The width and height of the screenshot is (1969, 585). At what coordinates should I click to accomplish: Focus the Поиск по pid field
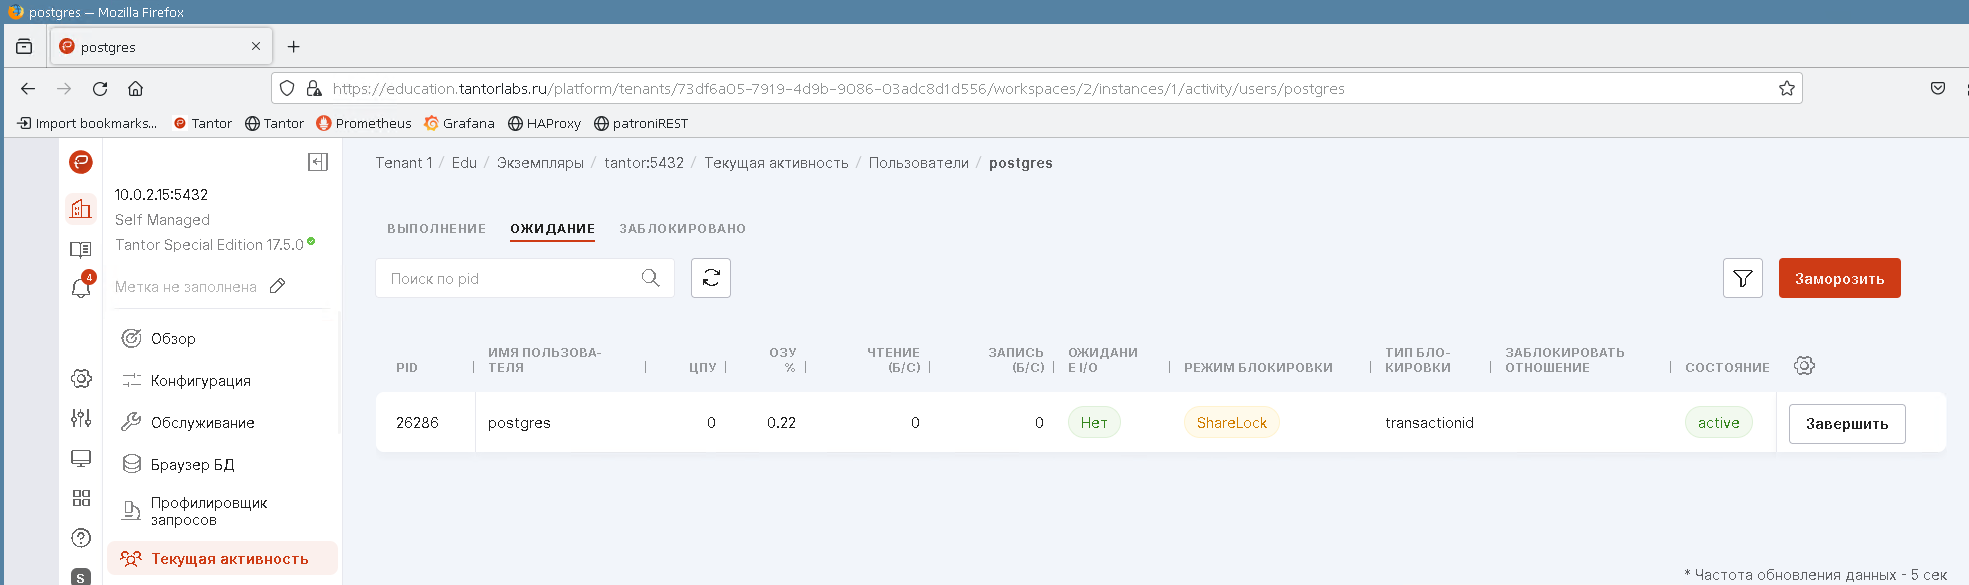(x=510, y=278)
